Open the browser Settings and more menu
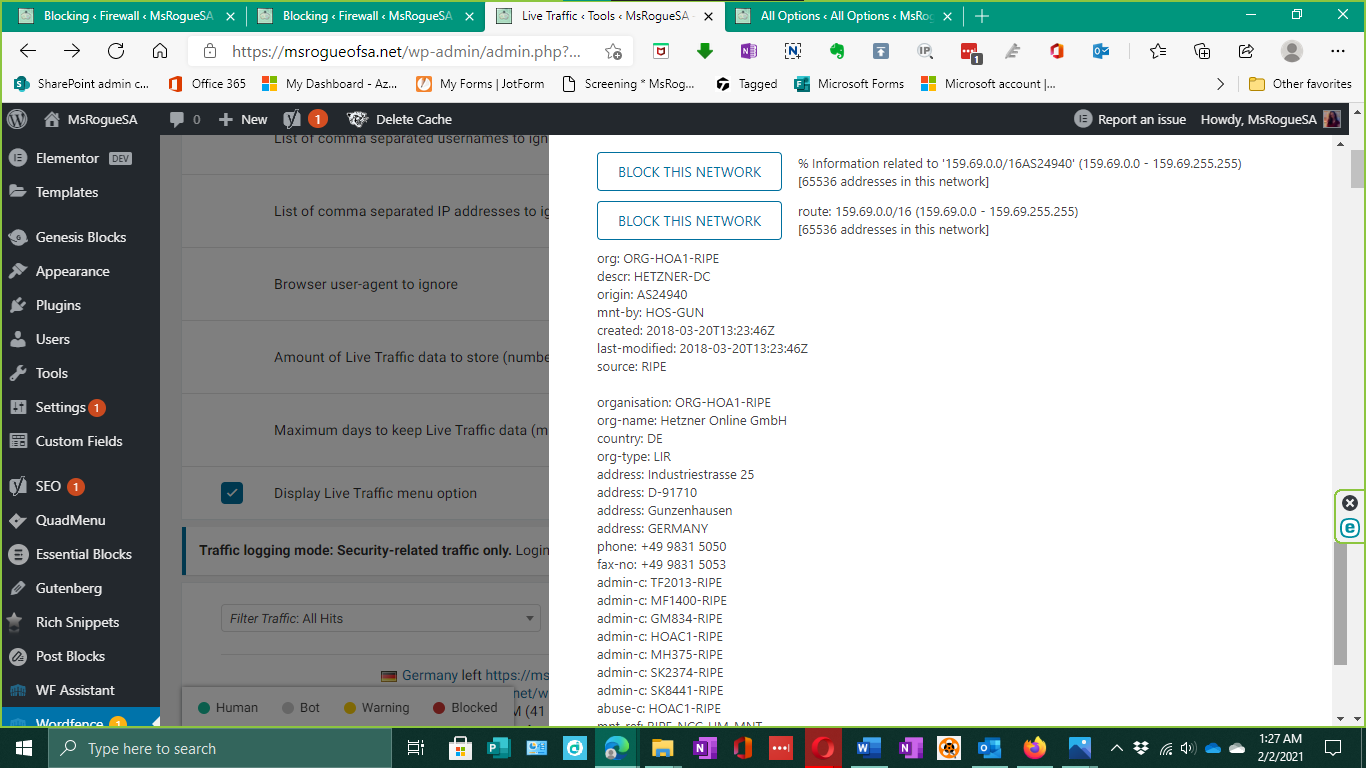The image size is (1366, 768). tap(1337, 51)
